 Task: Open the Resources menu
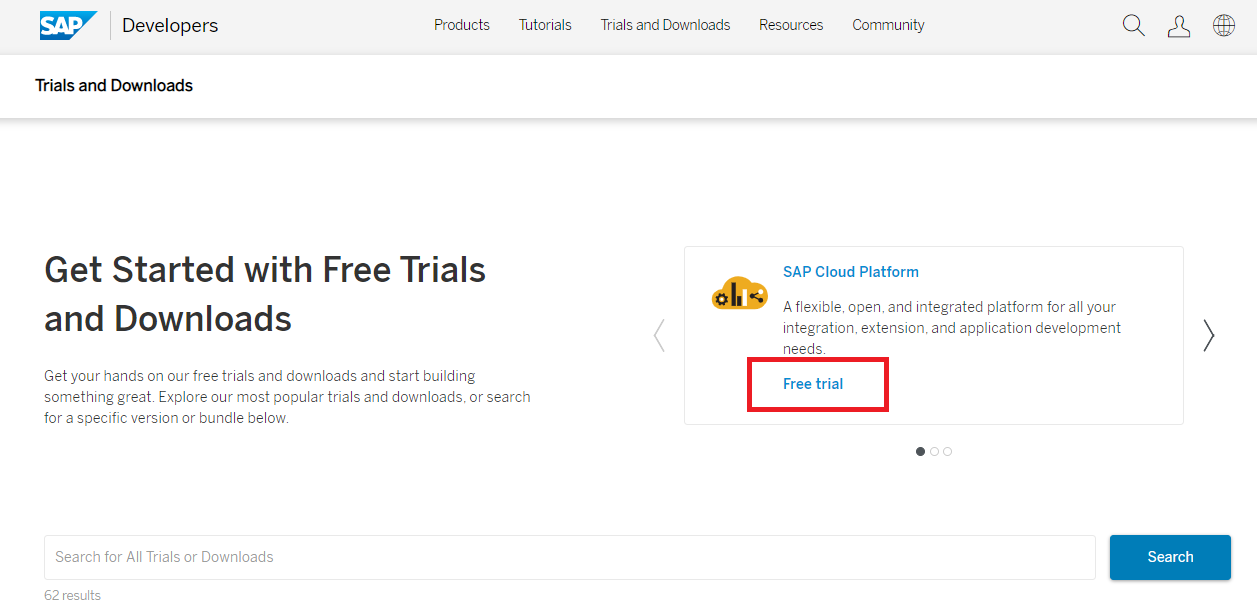point(790,24)
